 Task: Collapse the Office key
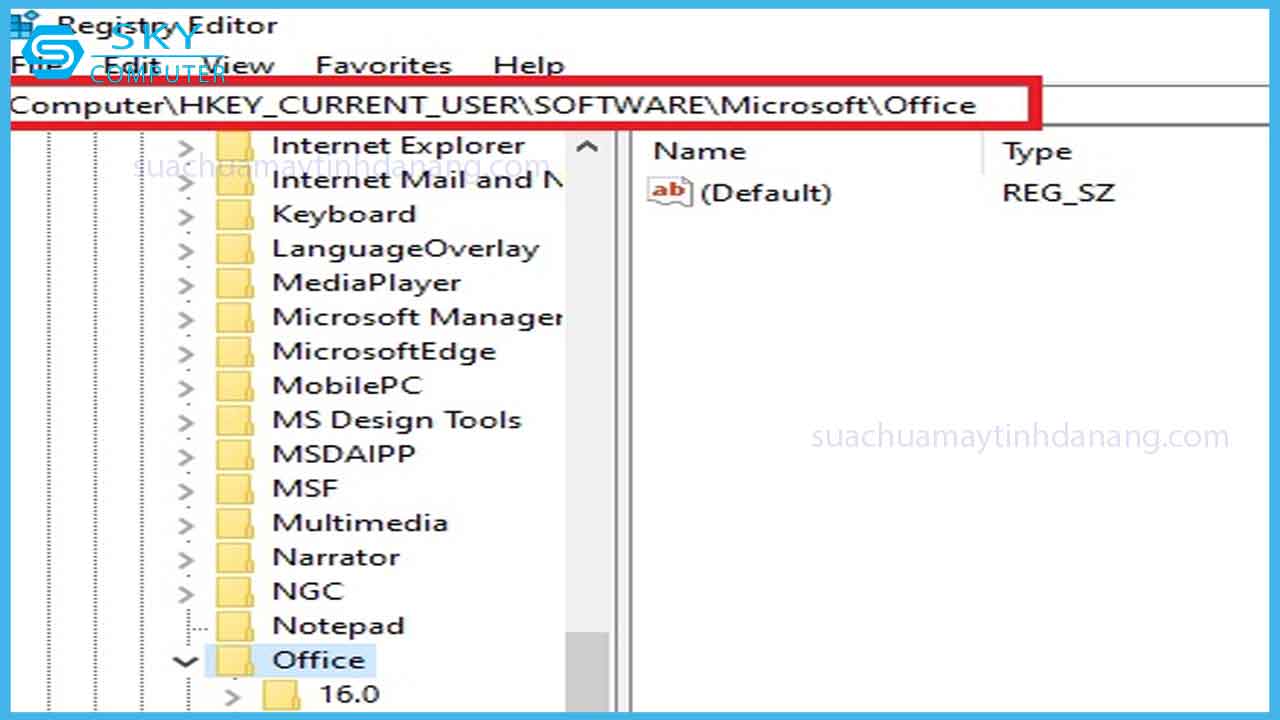(x=185, y=661)
